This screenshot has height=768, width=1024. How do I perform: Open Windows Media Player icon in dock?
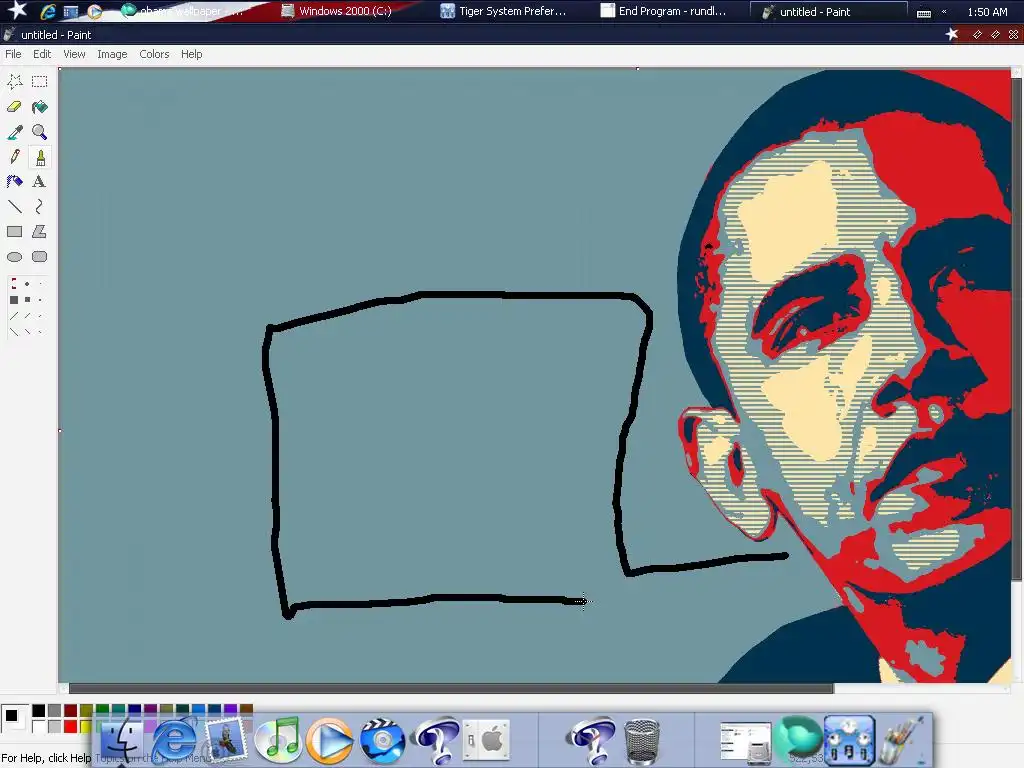(x=330, y=741)
